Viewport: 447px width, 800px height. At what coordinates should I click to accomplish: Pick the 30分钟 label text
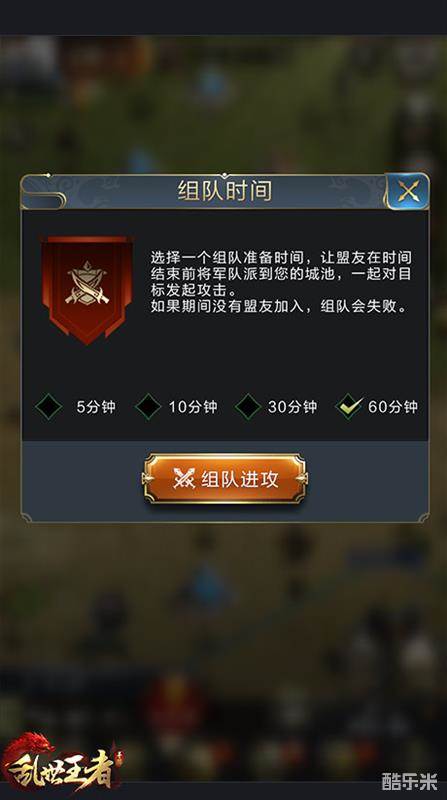pos(292,407)
